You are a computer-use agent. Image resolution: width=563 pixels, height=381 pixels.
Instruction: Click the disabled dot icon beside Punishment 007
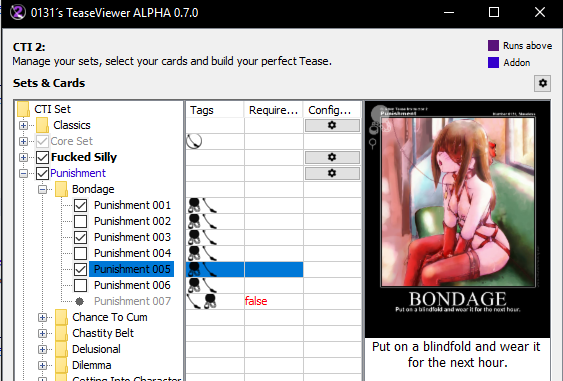pyautogui.click(x=80, y=301)
